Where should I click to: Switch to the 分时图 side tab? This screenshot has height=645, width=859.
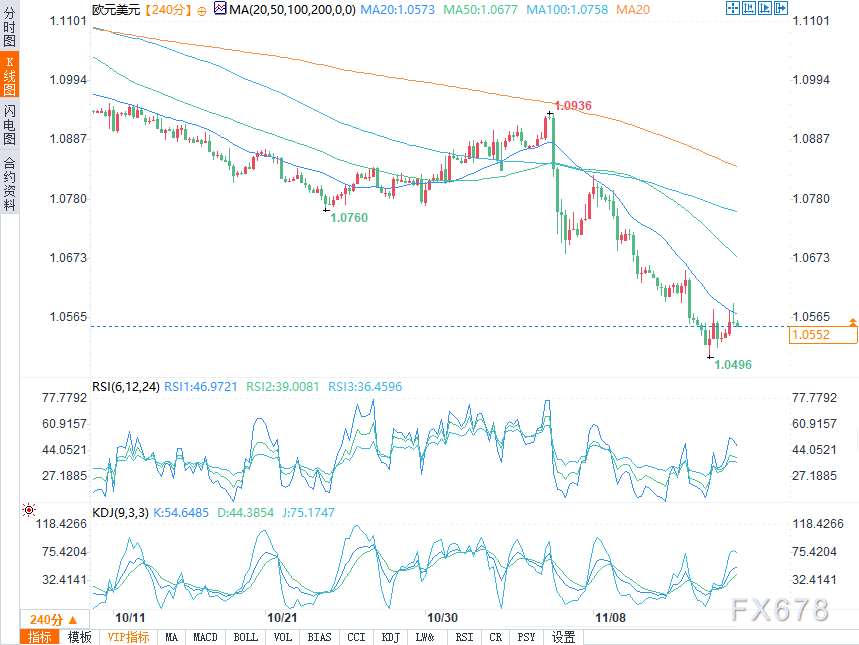tap(9, 26)
